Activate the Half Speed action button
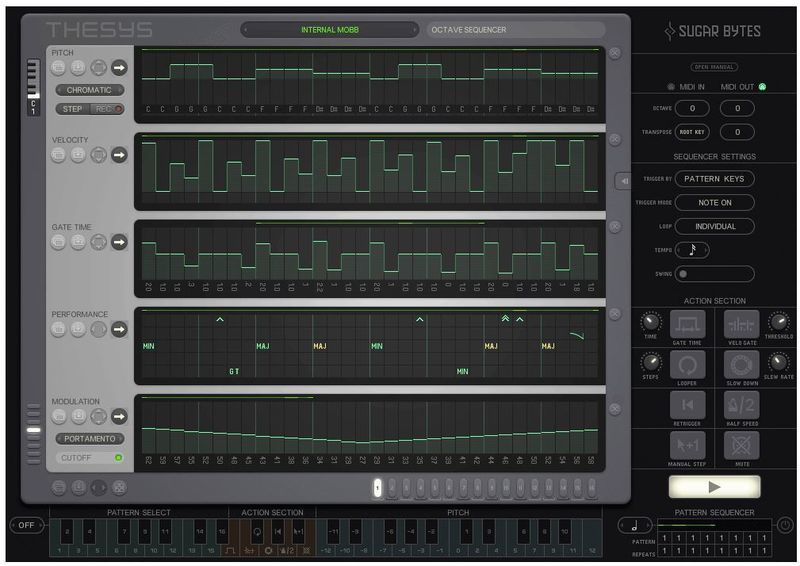The width and height of the screenshot is (800, 566). tap(742, 405)
